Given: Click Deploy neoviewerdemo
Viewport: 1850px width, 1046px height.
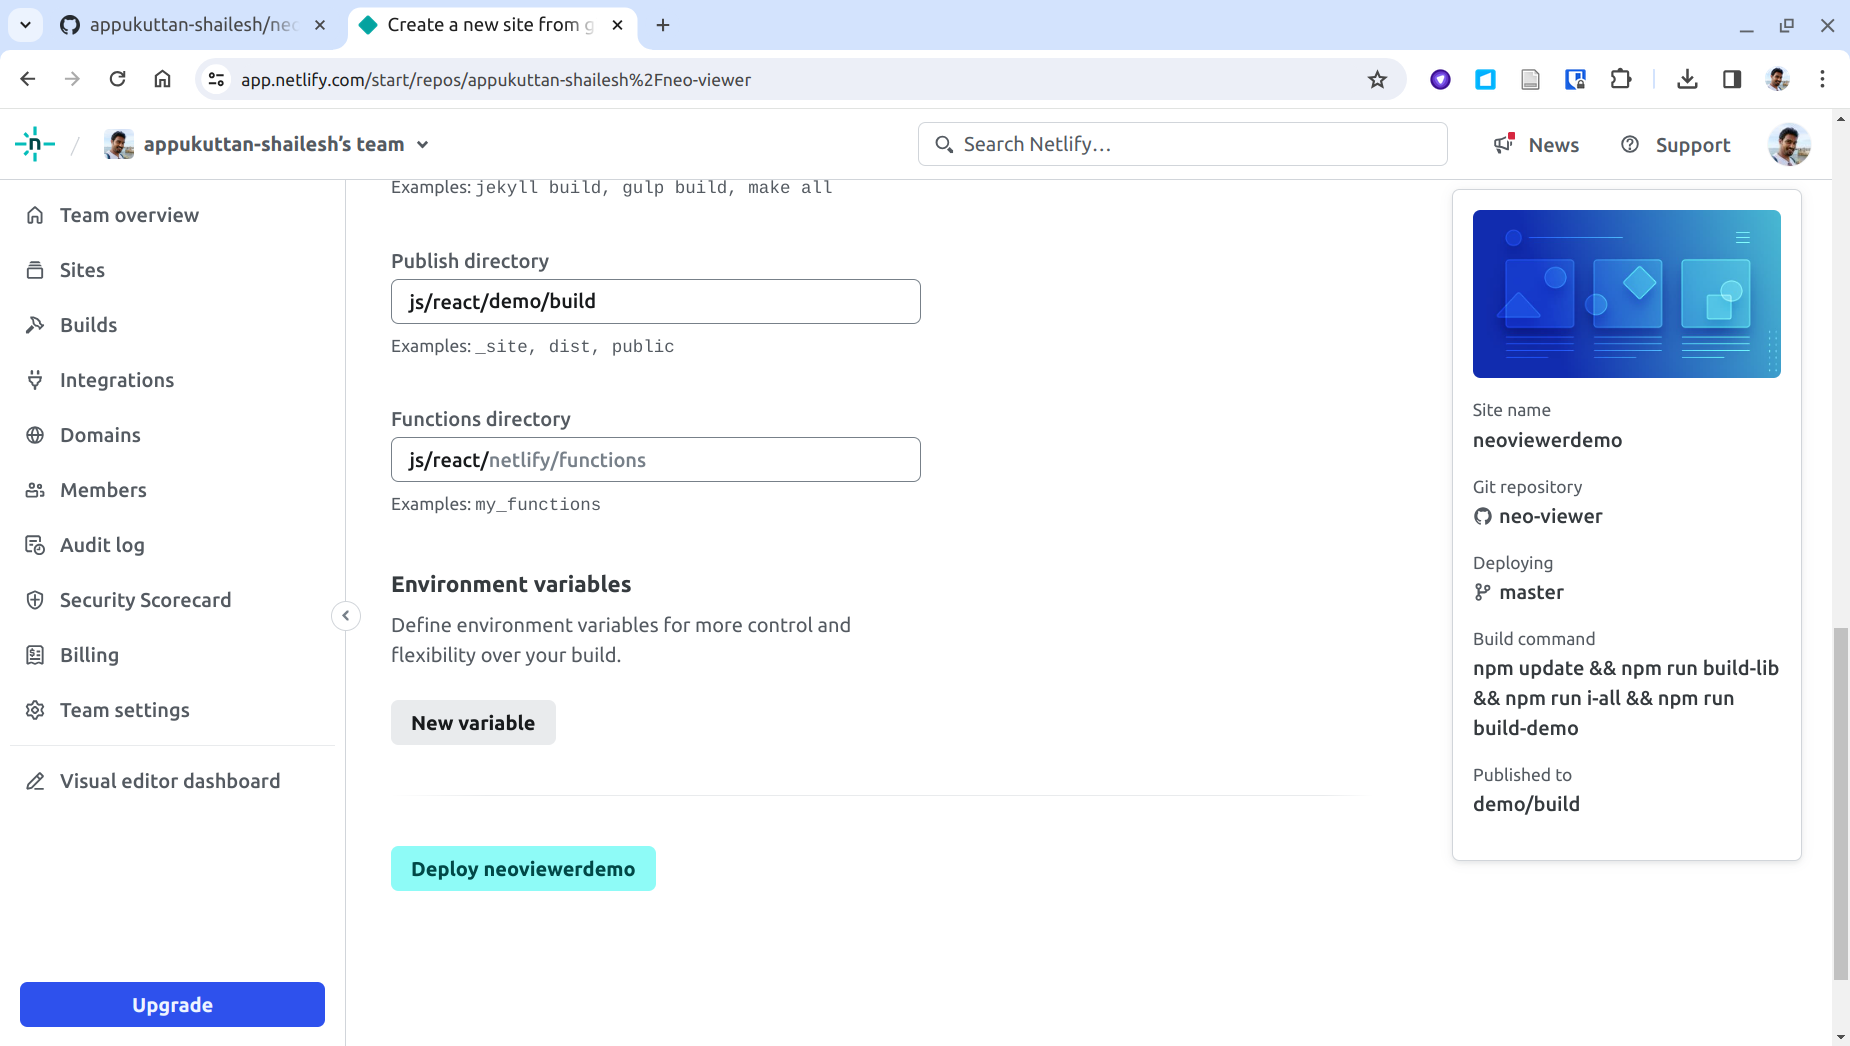Looking at the screenshot, I should 523,868.
